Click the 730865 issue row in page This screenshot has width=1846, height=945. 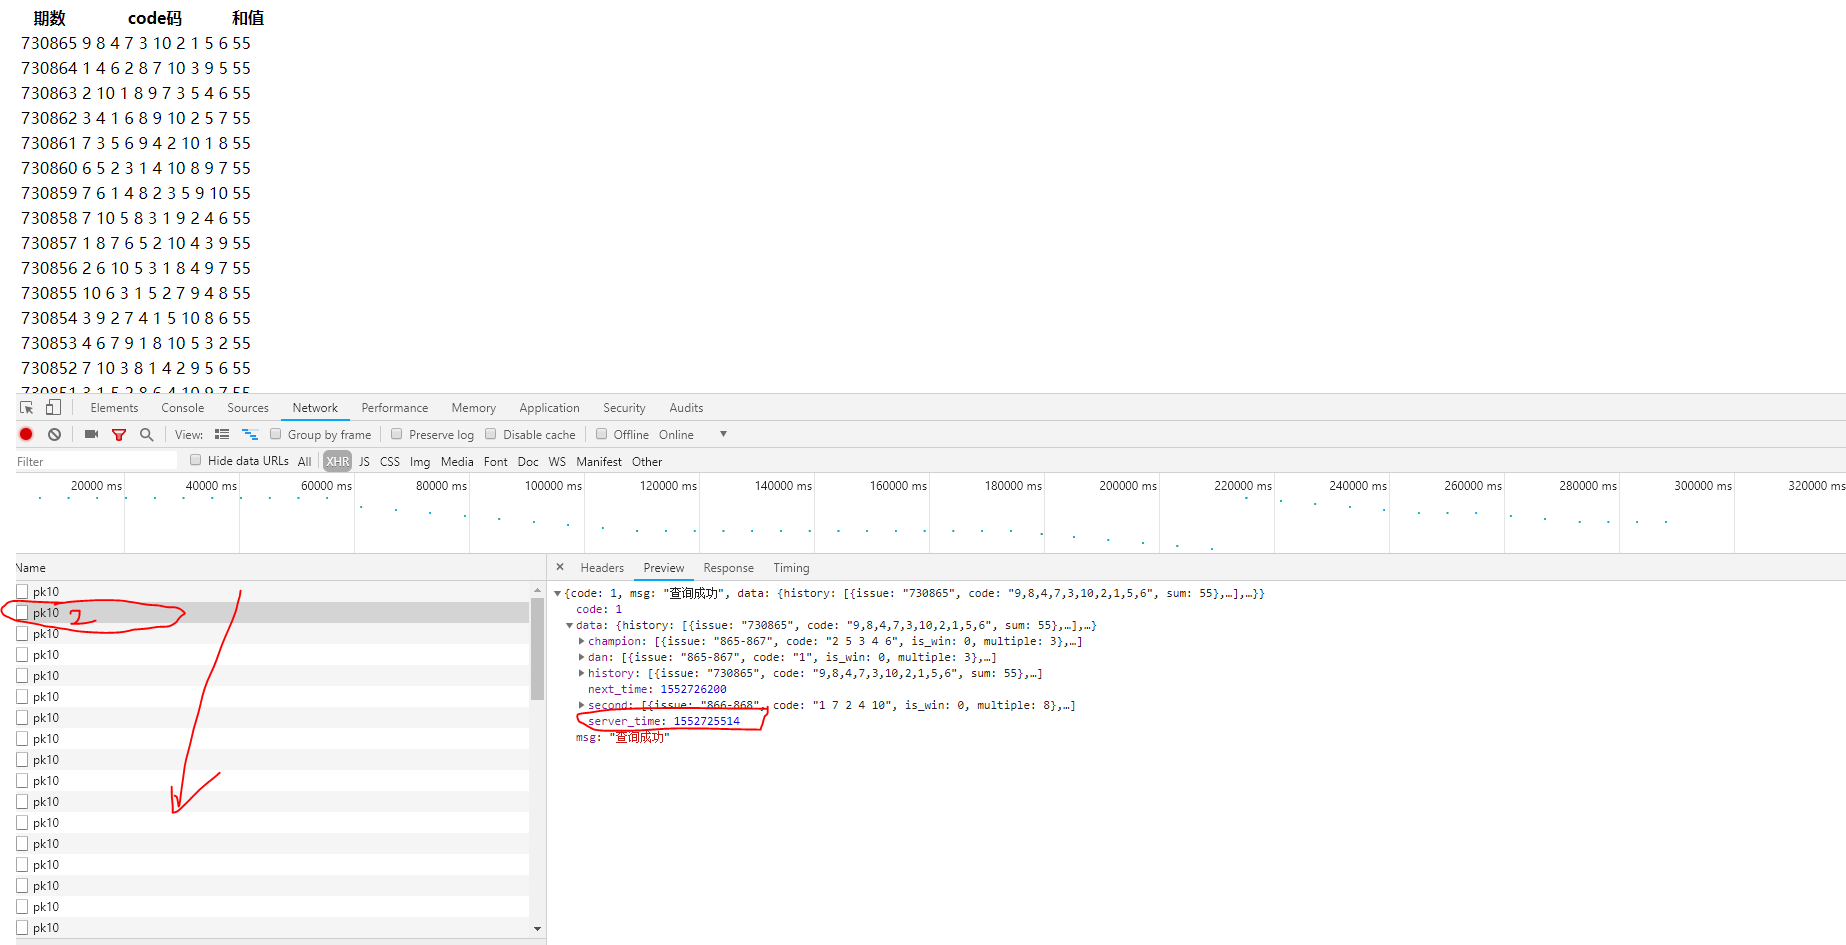[136, 43]
